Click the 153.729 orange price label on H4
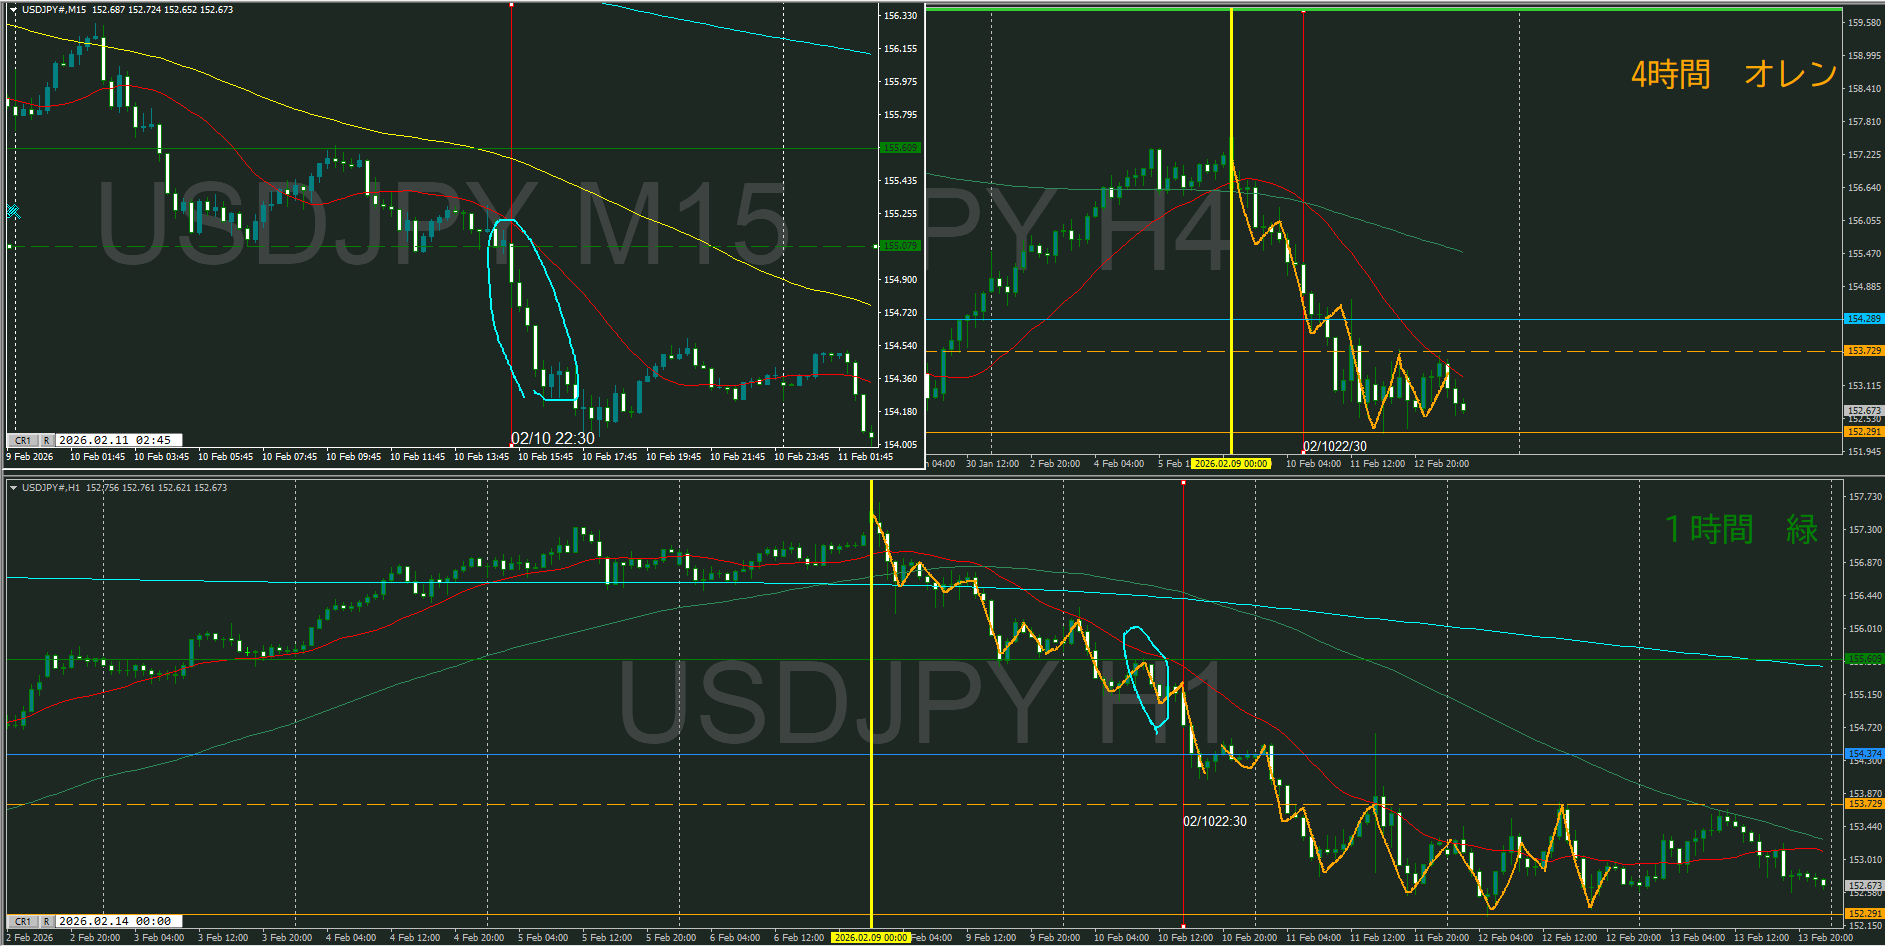Image resolution: width=1885 pixels, height=947 pixels. click(1863, 351)
